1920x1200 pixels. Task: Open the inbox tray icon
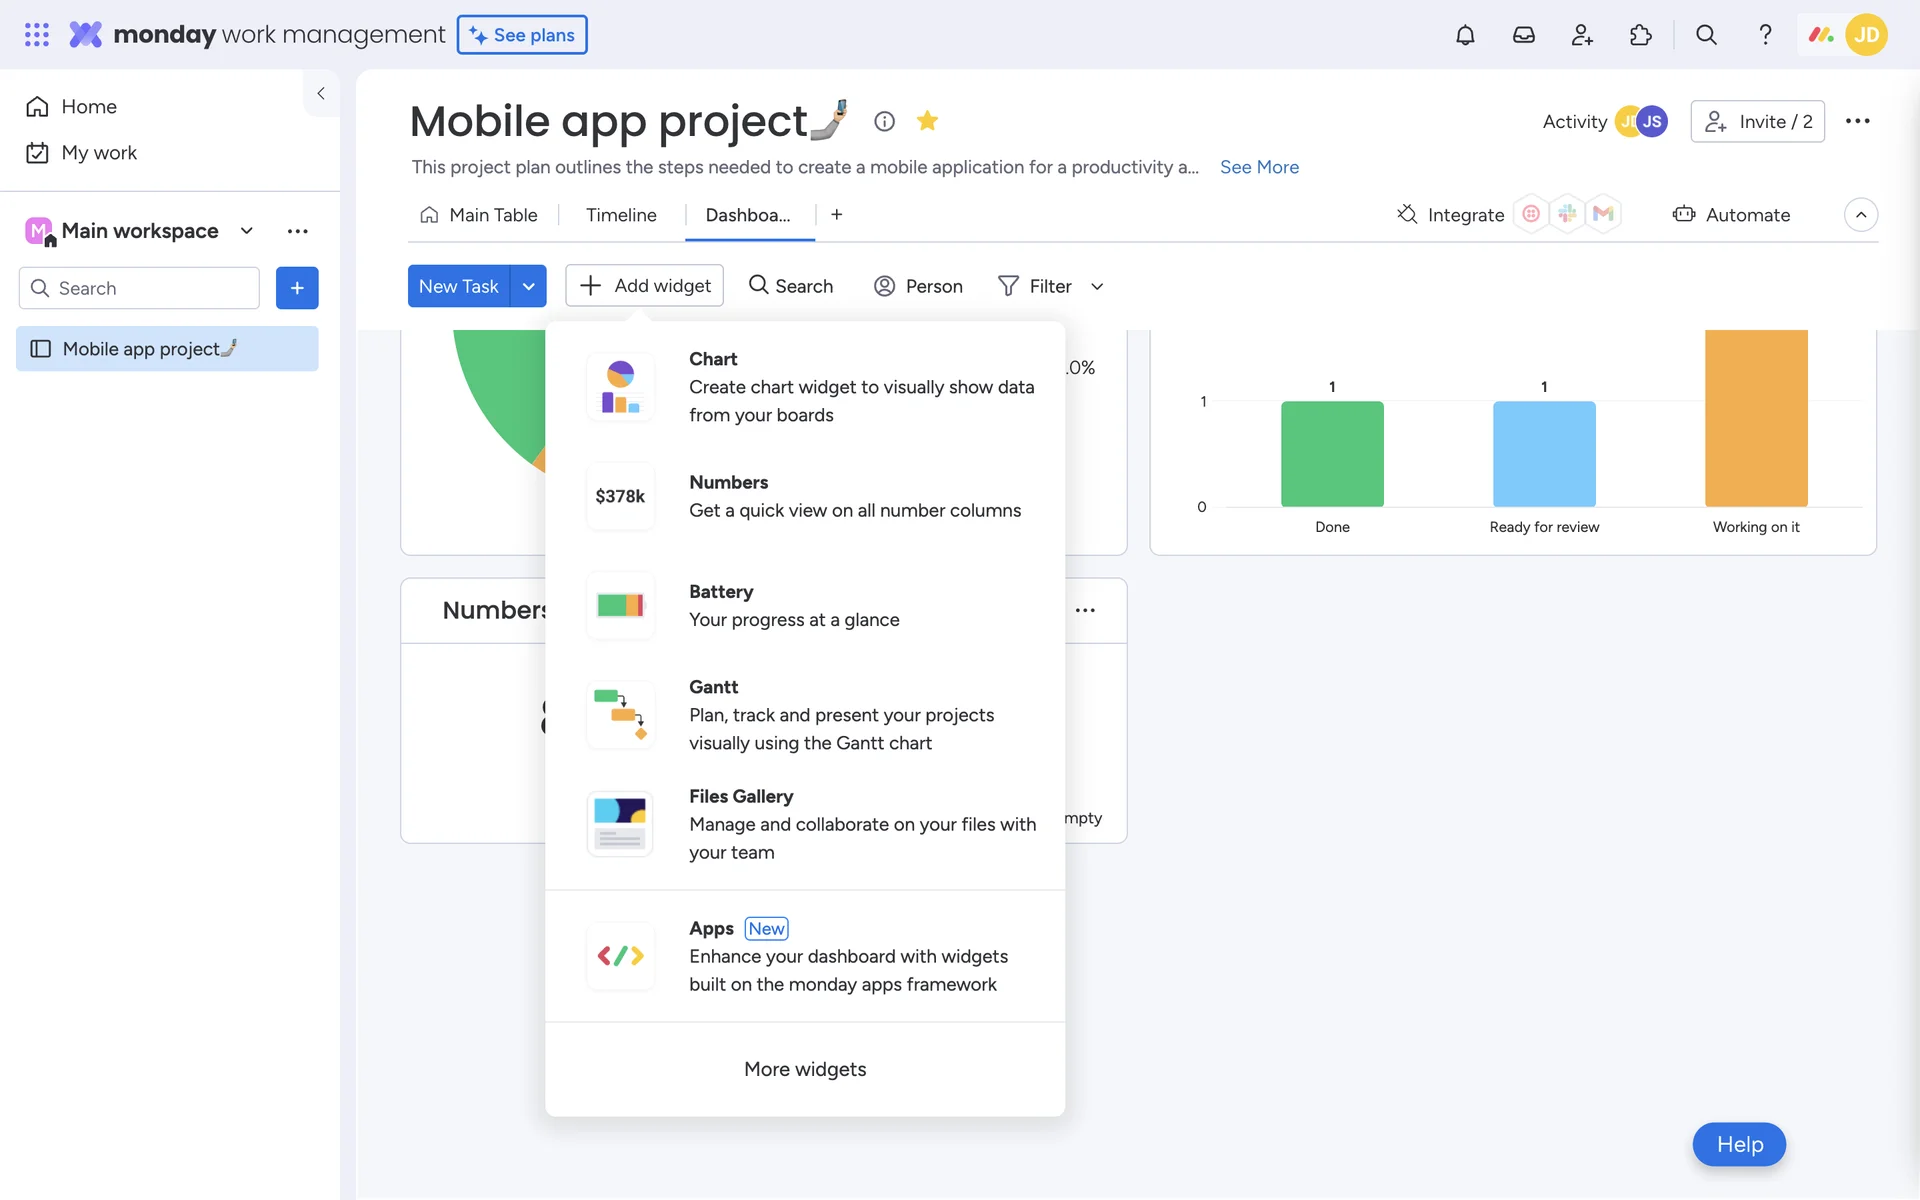tap(1523, 35)
